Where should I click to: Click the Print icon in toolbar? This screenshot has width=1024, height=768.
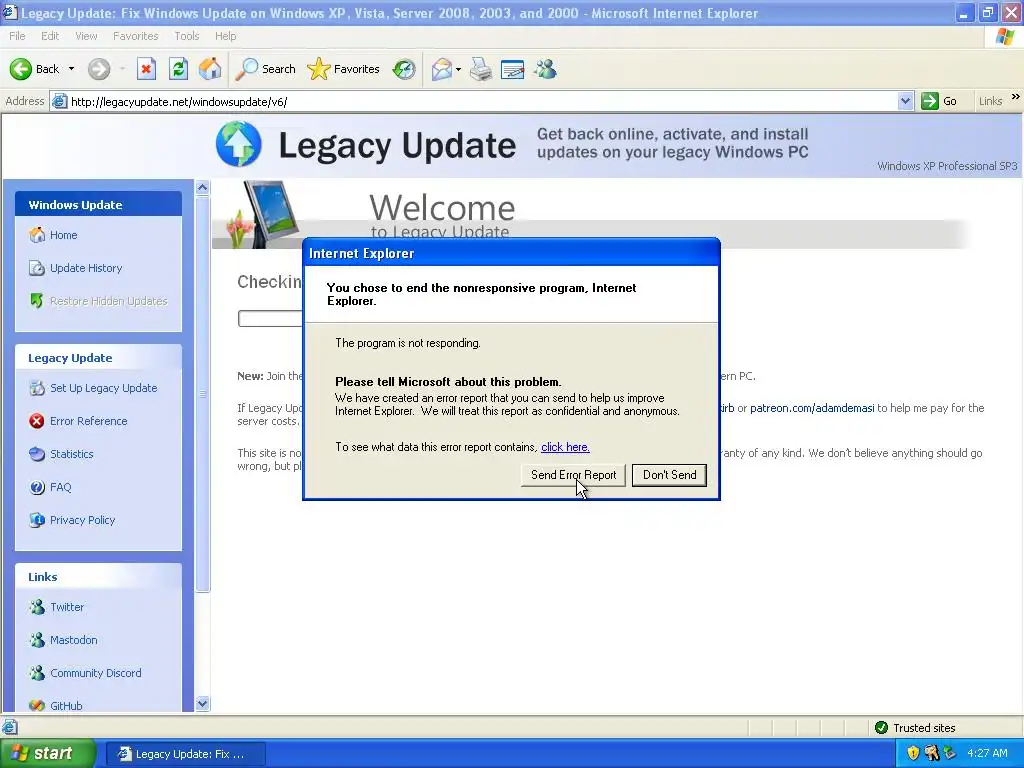pyautogui.click(x=481, y=69)
